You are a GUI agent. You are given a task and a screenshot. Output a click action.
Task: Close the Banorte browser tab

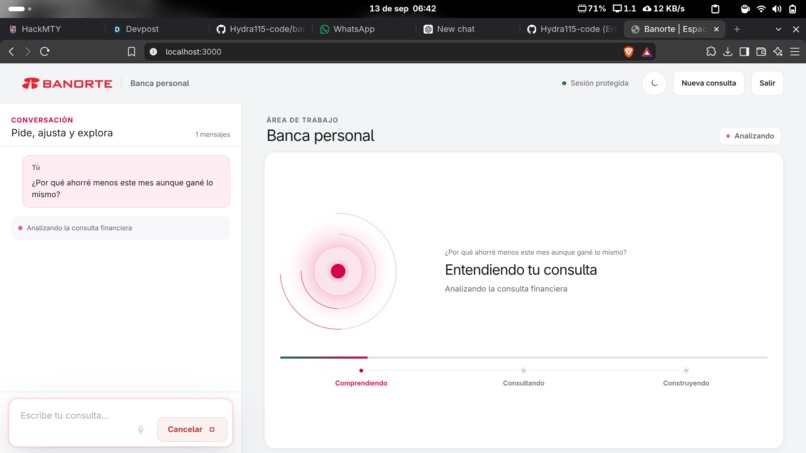click(716, 29)
